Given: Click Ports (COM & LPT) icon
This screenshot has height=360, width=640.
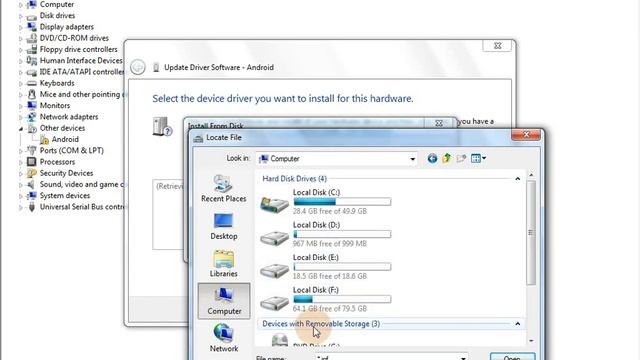Looking at the screenshot, I should point(31,151).
